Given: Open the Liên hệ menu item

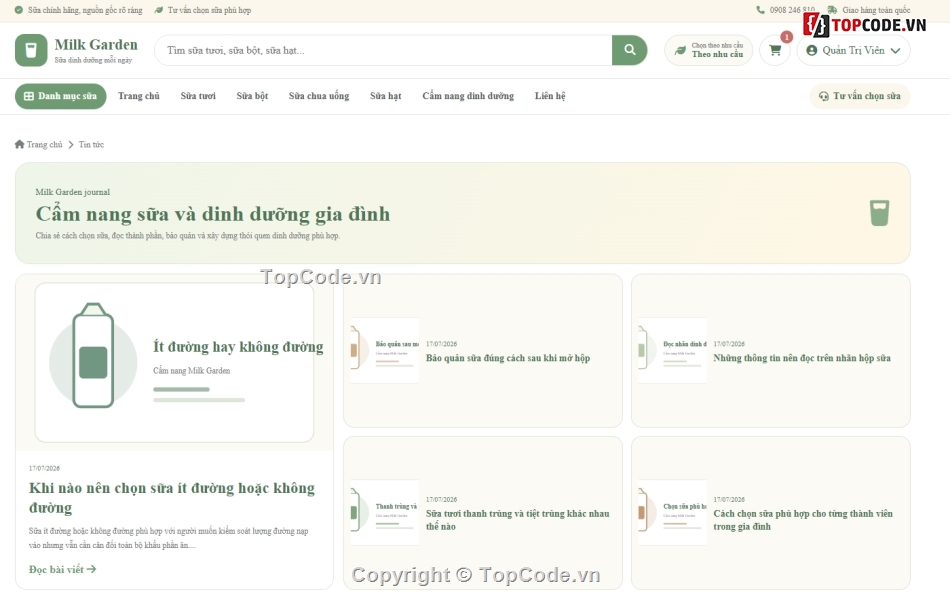Looking at the screenshot, I should click(550, 96).
